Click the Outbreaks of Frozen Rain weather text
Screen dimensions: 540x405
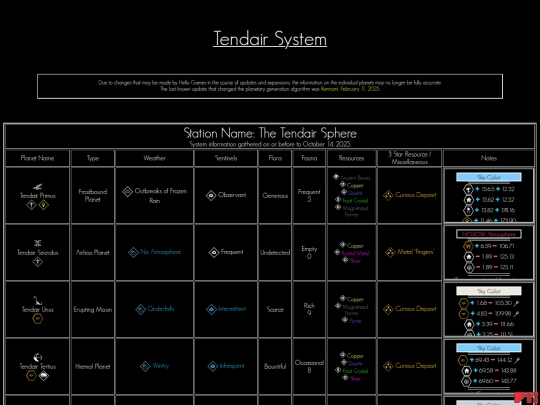(x=160, y=196)
